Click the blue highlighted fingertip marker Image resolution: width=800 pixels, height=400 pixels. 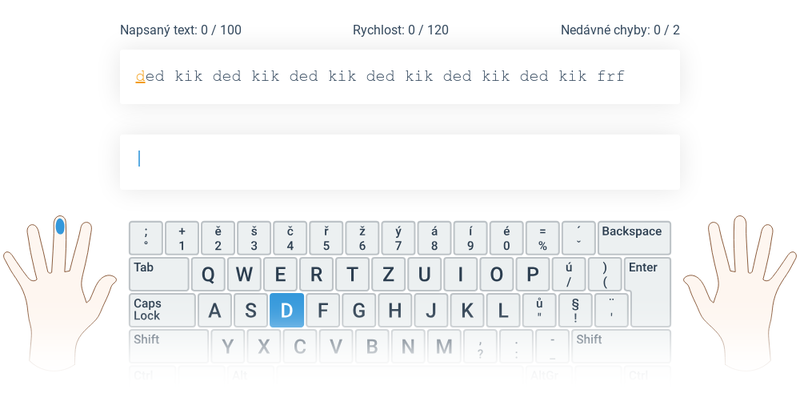[x=60, y=226]
